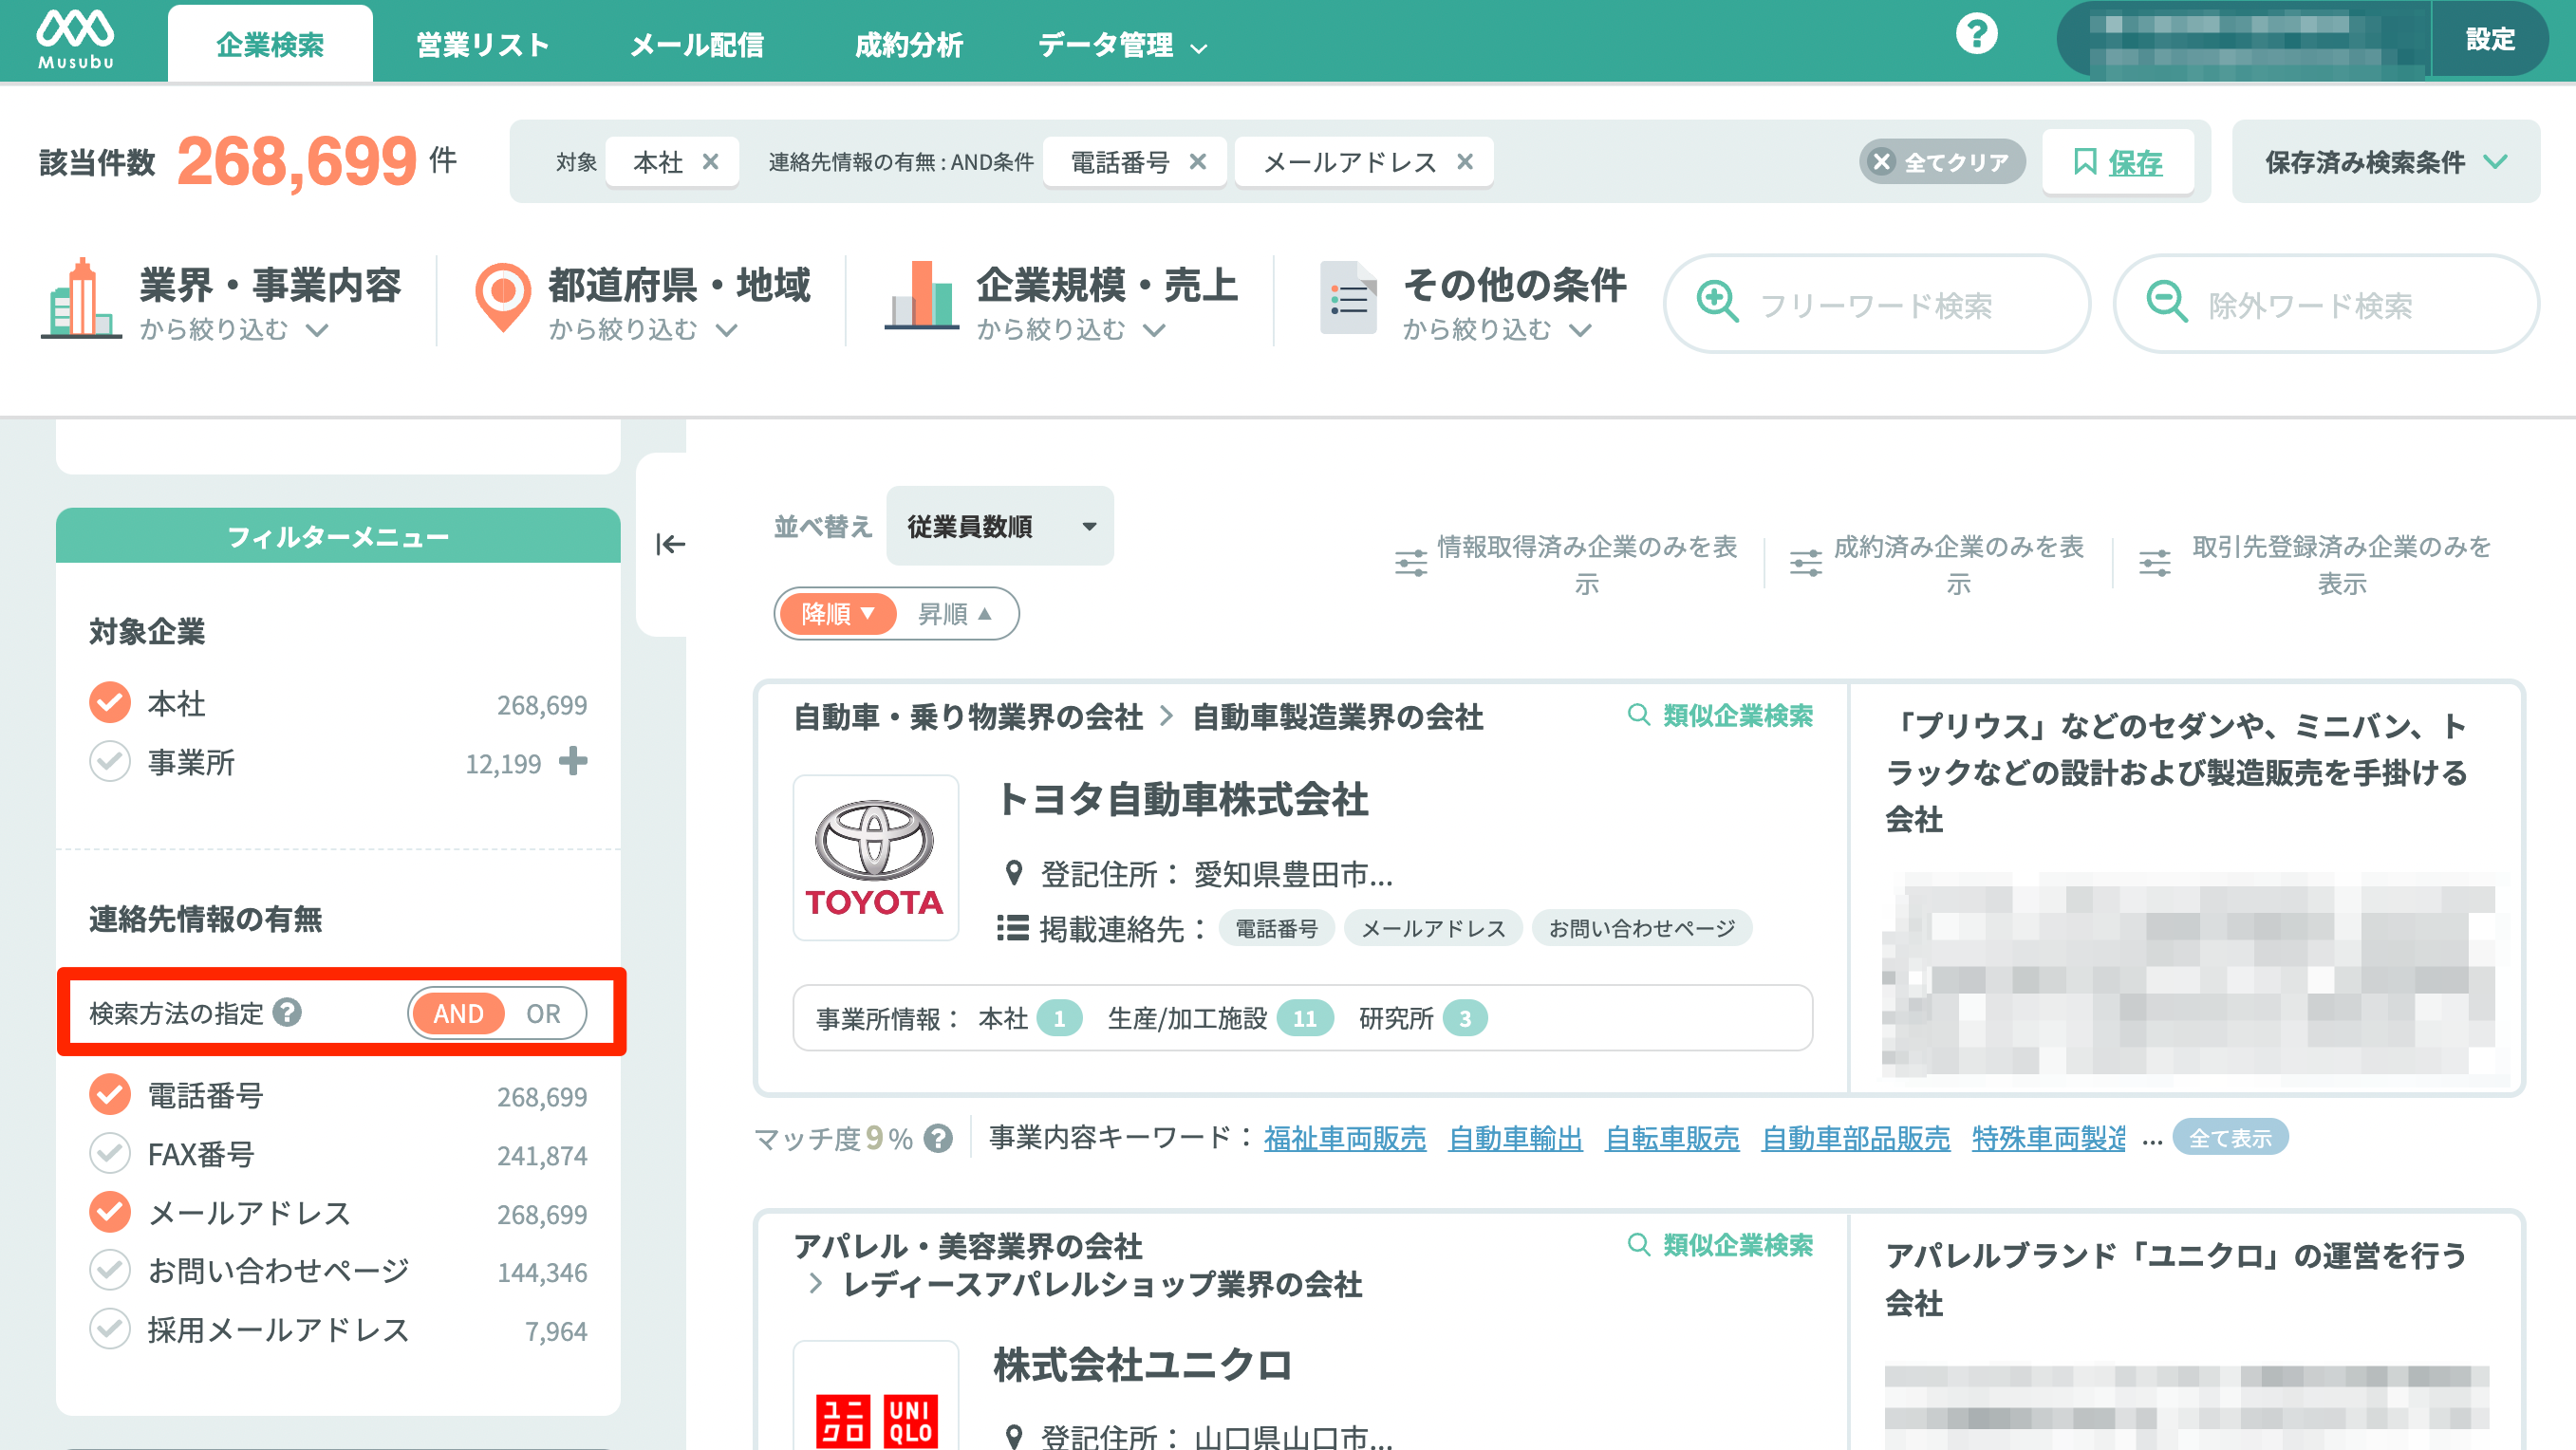
Task: Click the X icon on 全てクリア
Action: pos(1881,162)
